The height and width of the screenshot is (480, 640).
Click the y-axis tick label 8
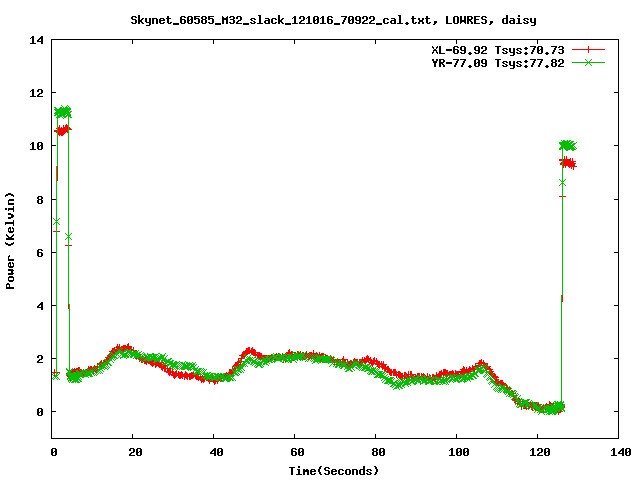point(40,200)
